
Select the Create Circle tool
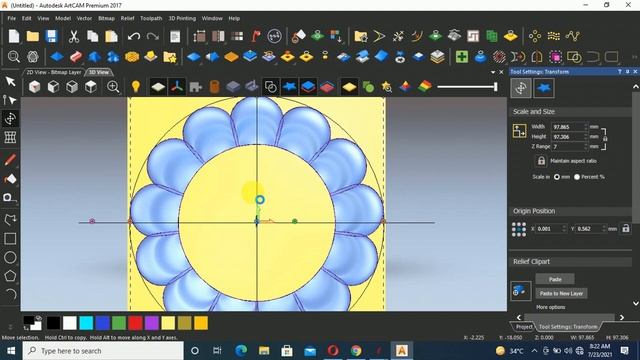[10, 257]
